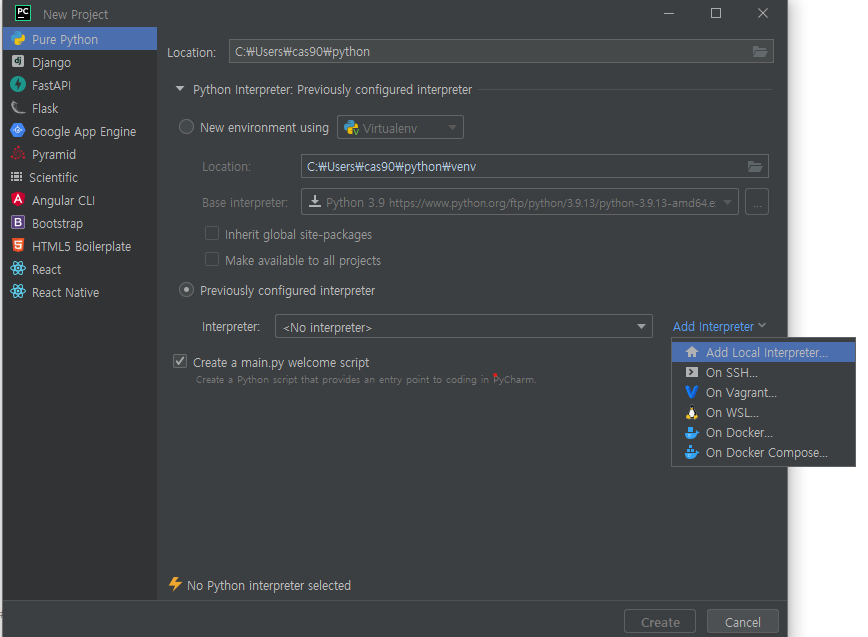Select Google App Engine label

[x=84, y=132]
